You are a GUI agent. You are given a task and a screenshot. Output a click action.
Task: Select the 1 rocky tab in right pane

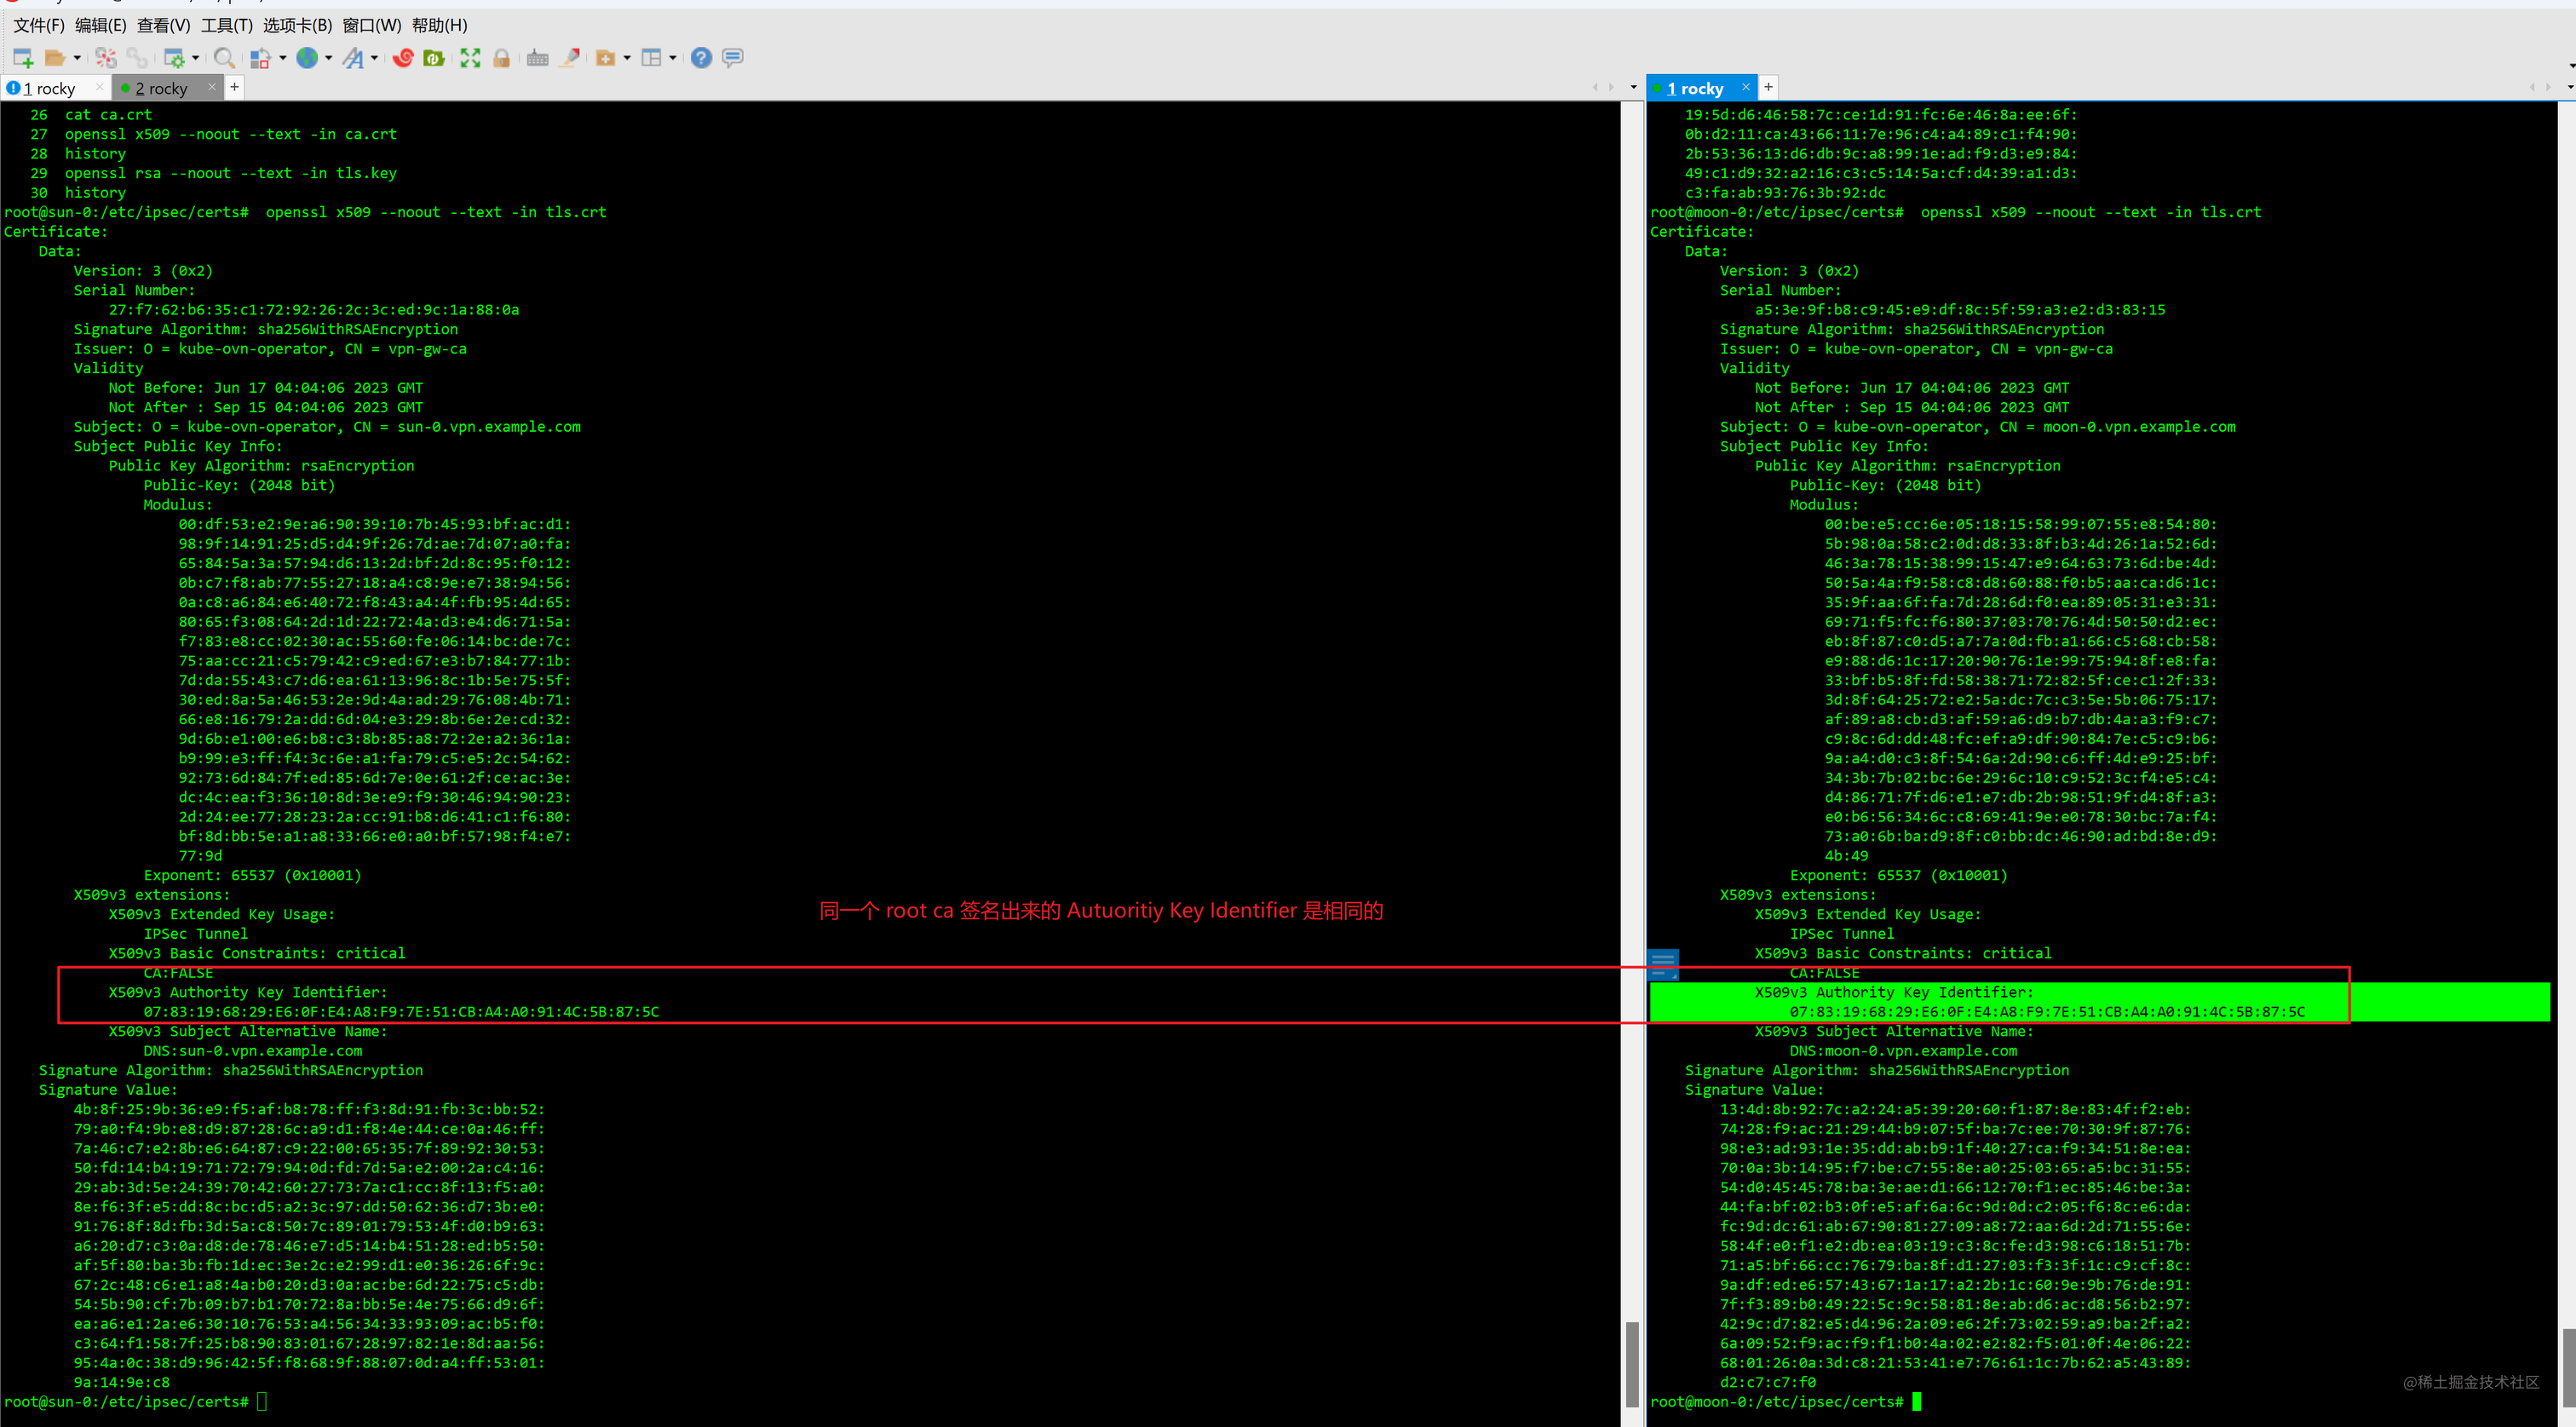point(1702,88)
